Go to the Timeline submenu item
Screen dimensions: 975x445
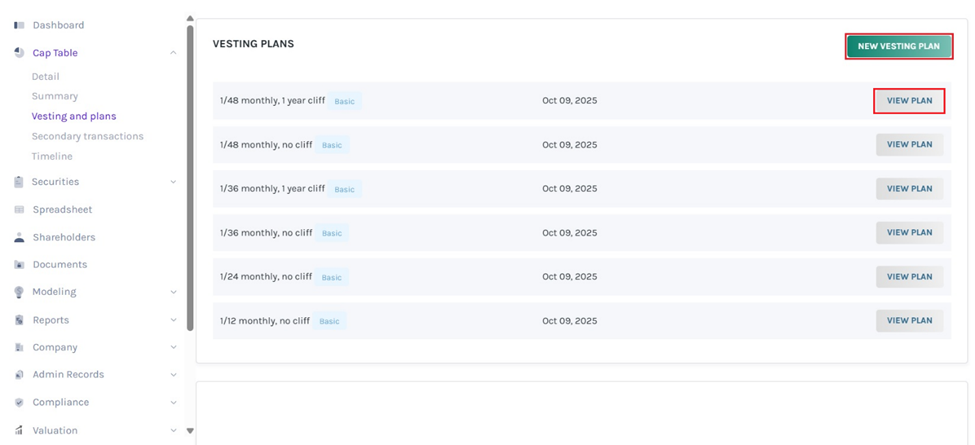pyautogui.click(x=52, y=156)
